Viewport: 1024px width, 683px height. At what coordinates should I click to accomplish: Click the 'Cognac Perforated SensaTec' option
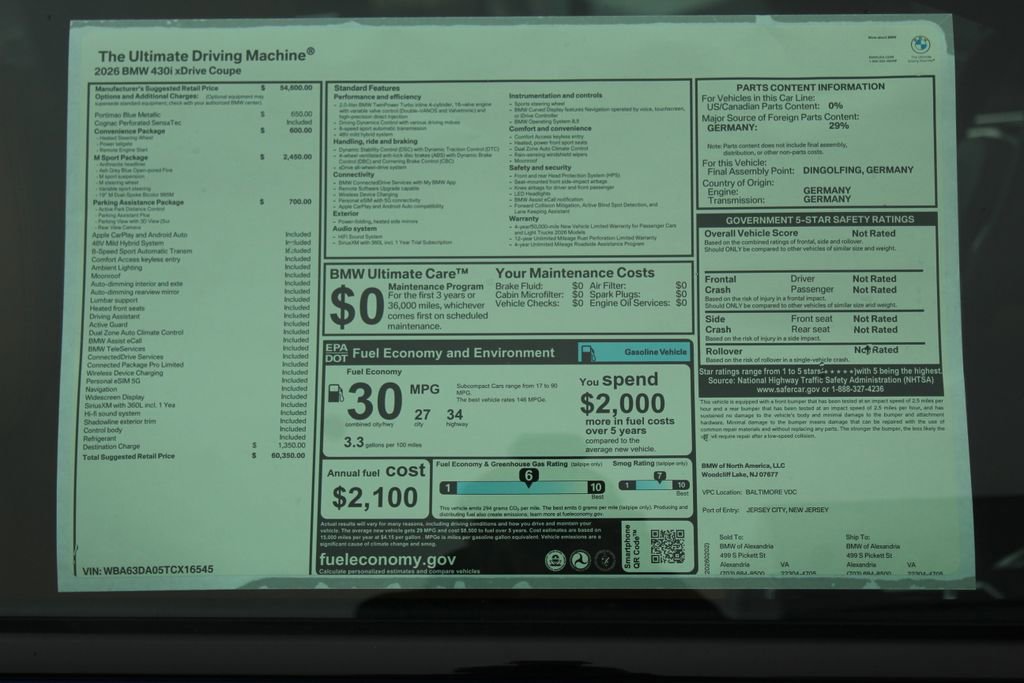click(x=203, y=123)
